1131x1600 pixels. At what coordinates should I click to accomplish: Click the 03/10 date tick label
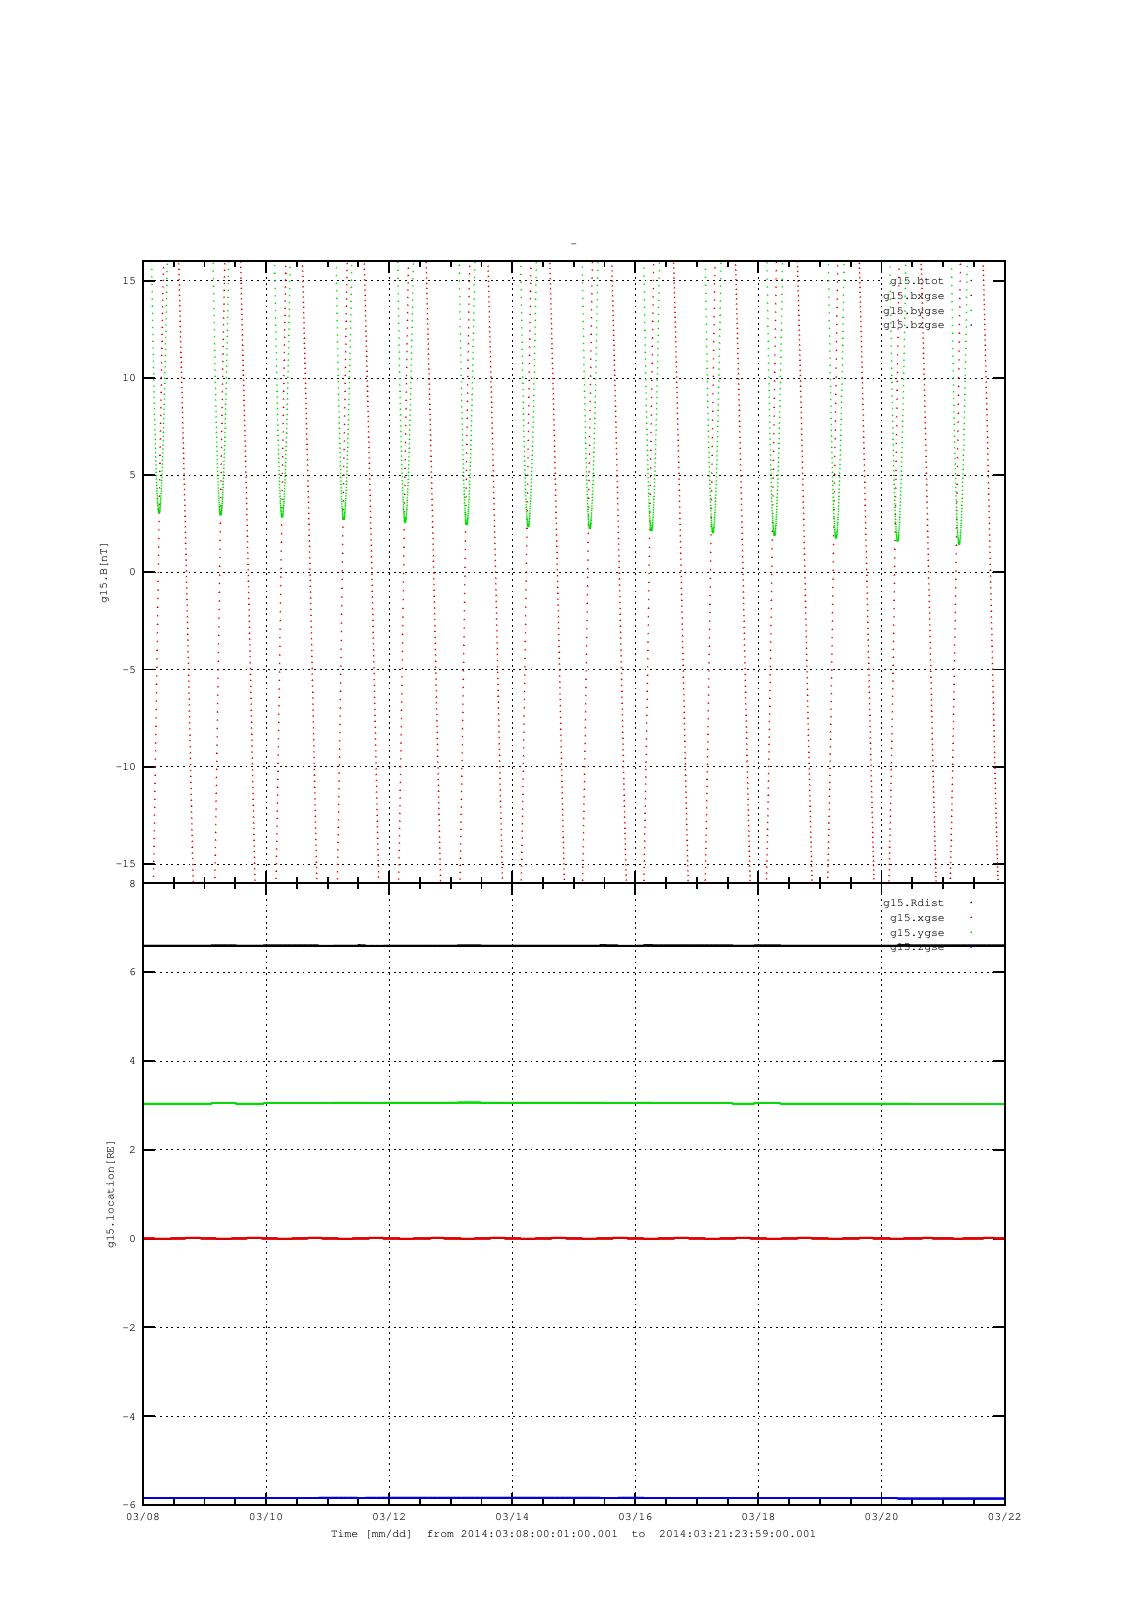(266, 1517)
